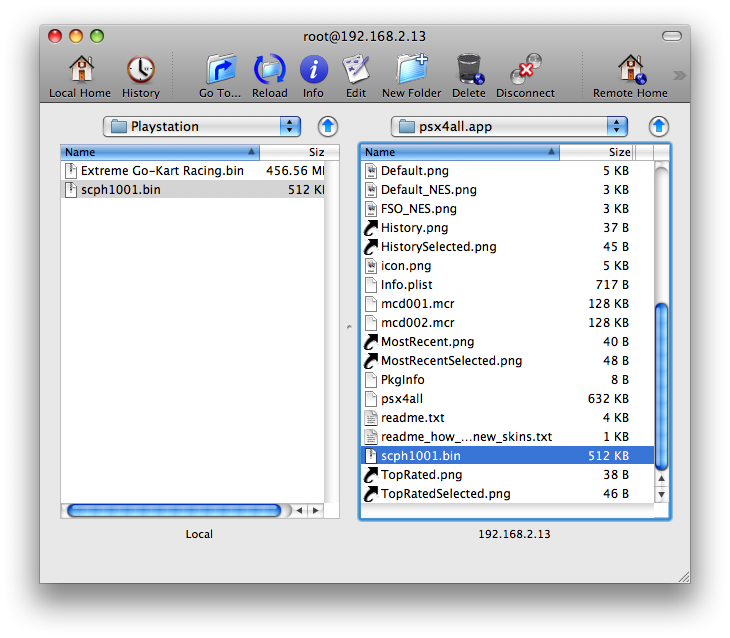Reload the current directory listing
The width and height of the screenshot is (730, 638).
[270, 70]
